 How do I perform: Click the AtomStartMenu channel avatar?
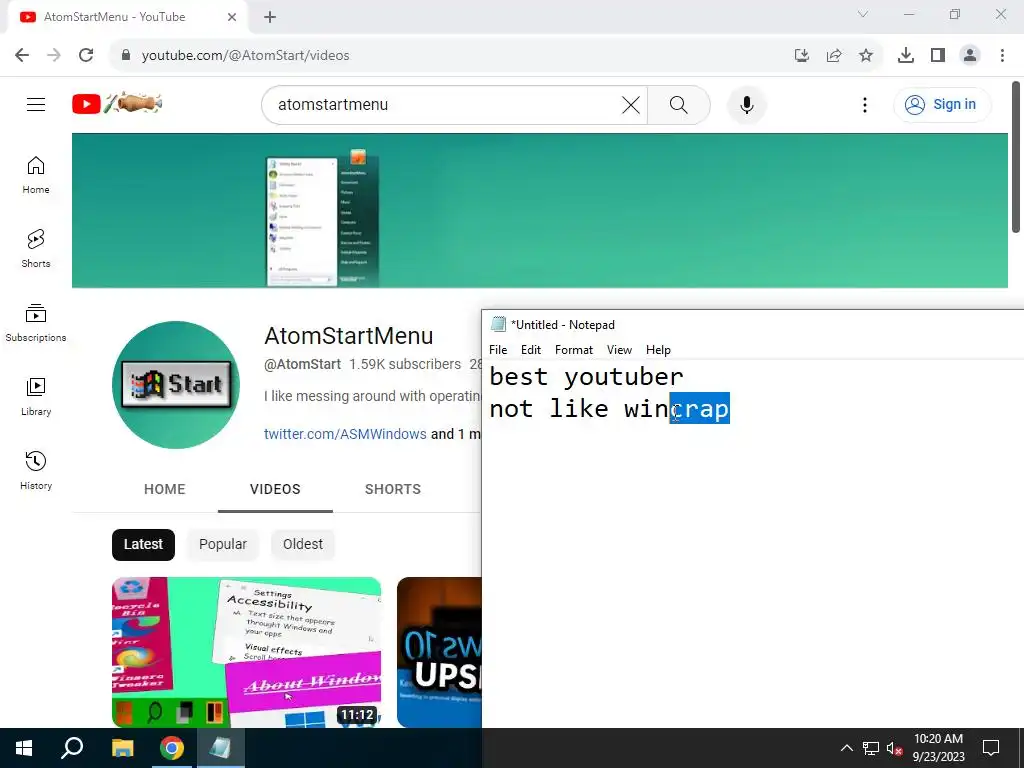176,385
